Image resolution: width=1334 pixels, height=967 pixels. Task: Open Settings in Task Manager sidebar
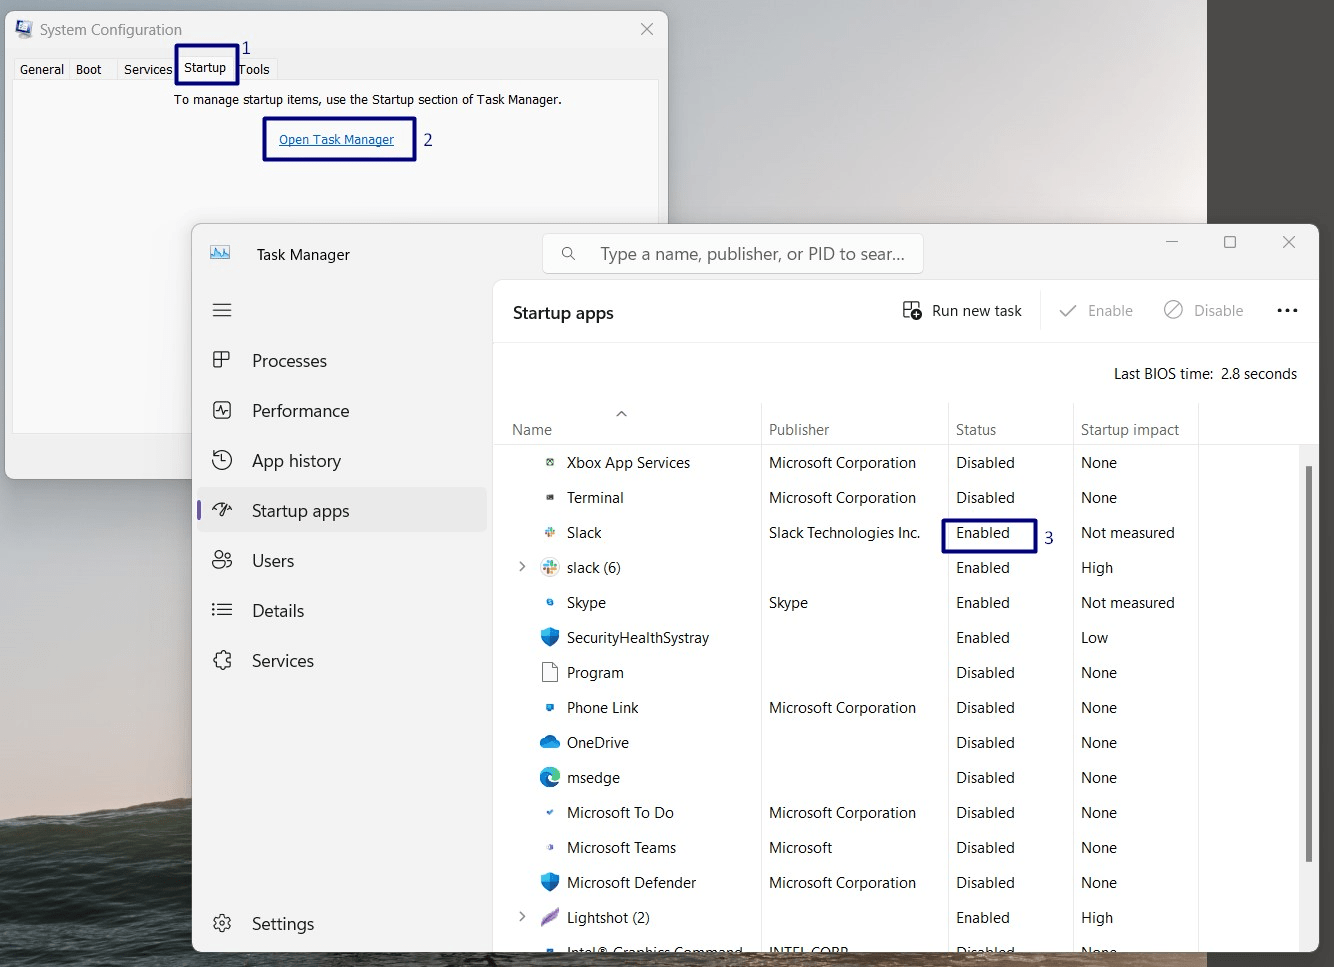coord(342,923)
